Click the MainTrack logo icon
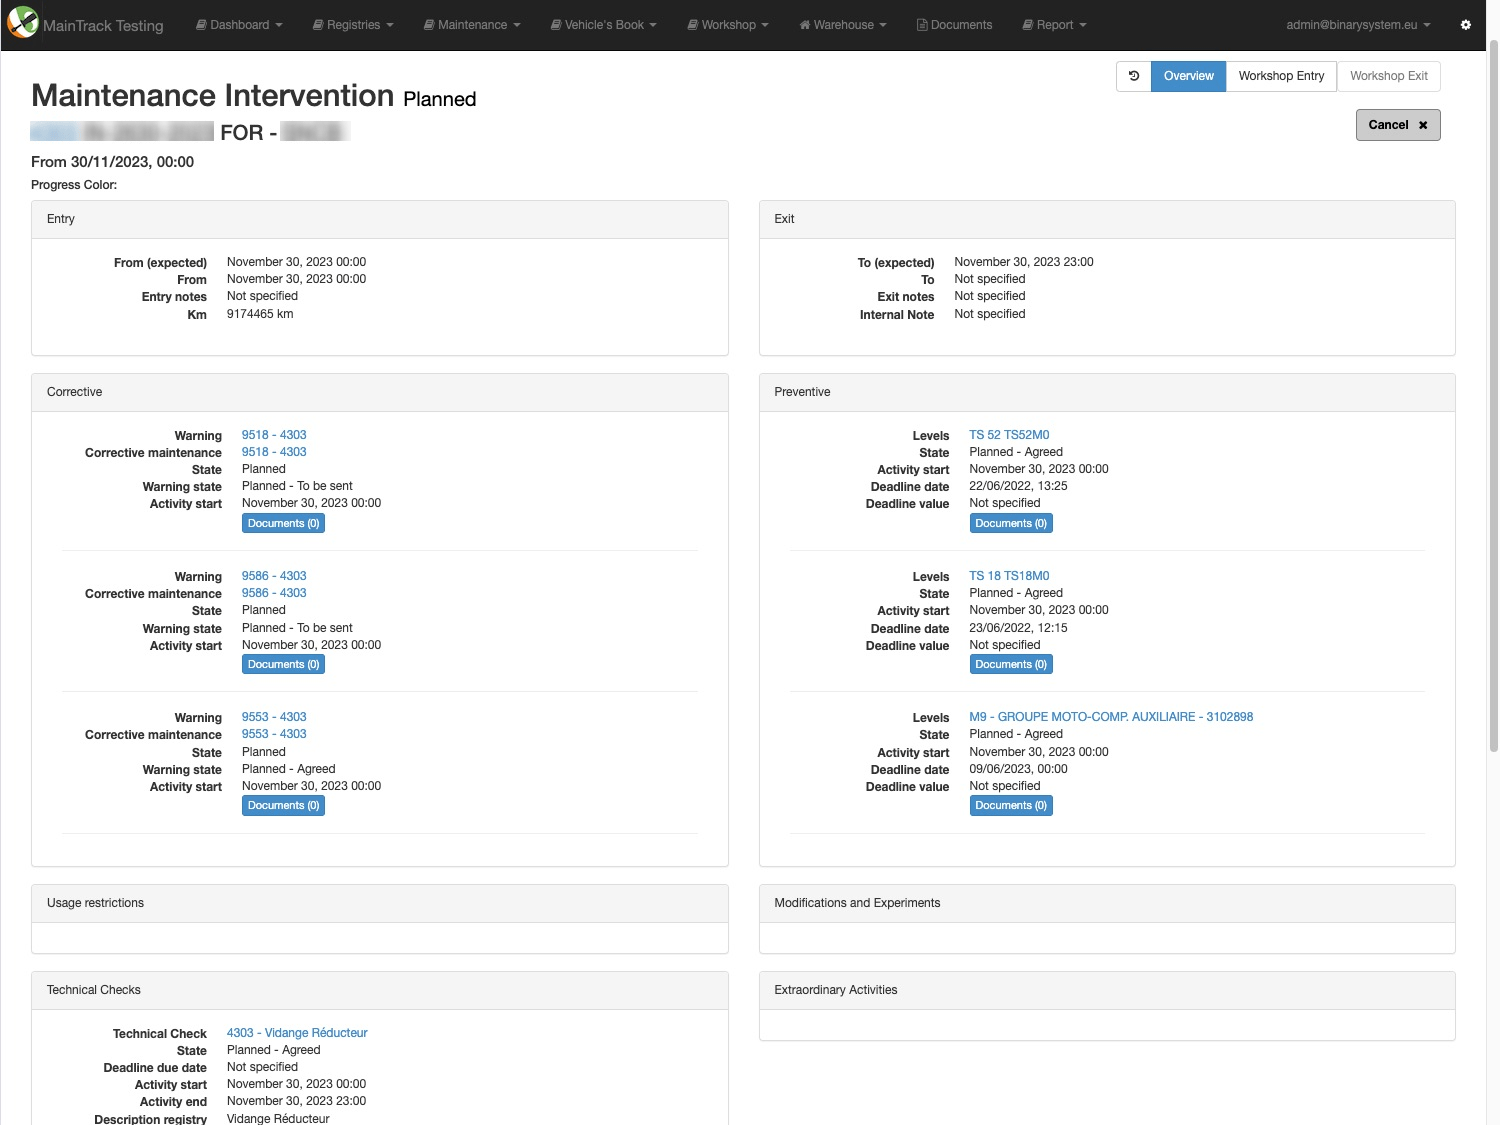This screenshot has height=1125, width=1500. coord(22,23)
